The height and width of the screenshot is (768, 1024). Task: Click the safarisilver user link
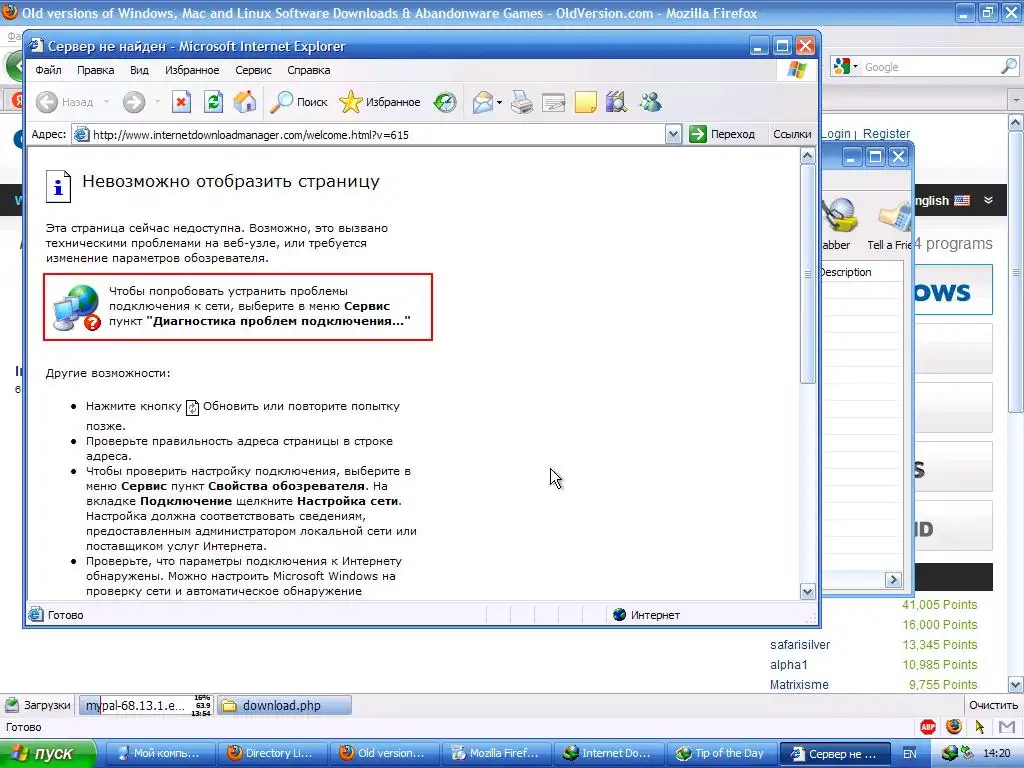[799, 645]
